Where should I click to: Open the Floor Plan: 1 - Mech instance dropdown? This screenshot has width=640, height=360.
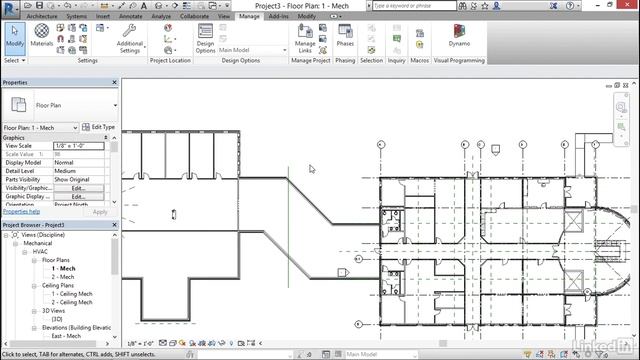click(x=75, y=128)
